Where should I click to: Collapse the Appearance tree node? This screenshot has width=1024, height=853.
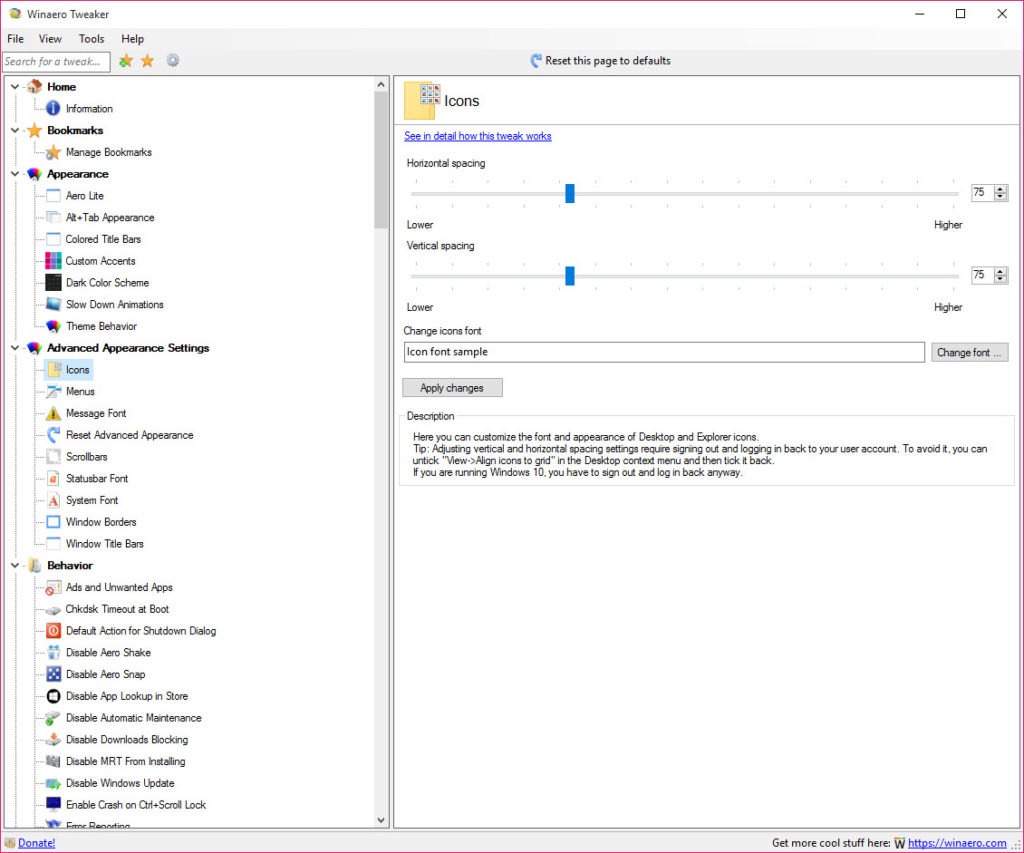[14, 174]
